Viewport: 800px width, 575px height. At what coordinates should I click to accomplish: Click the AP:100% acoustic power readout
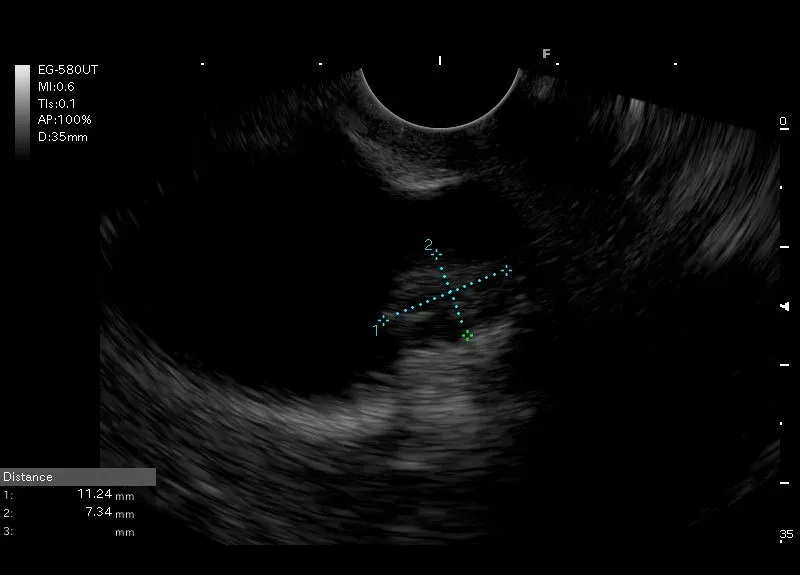coord(64,120)
